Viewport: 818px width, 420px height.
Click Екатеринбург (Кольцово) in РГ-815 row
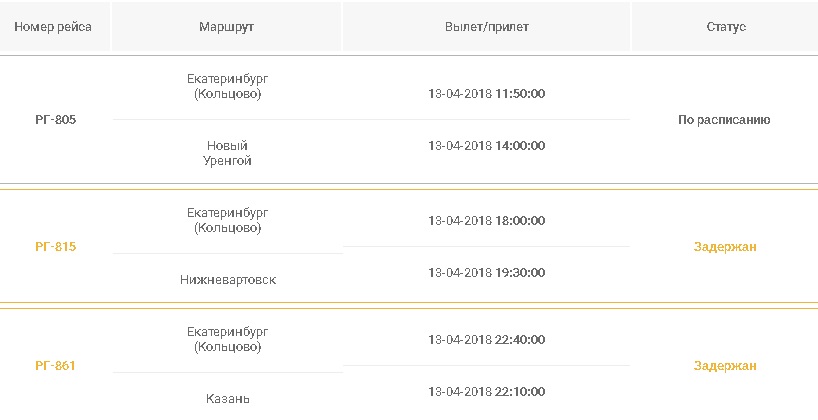[x=227, y=220]
